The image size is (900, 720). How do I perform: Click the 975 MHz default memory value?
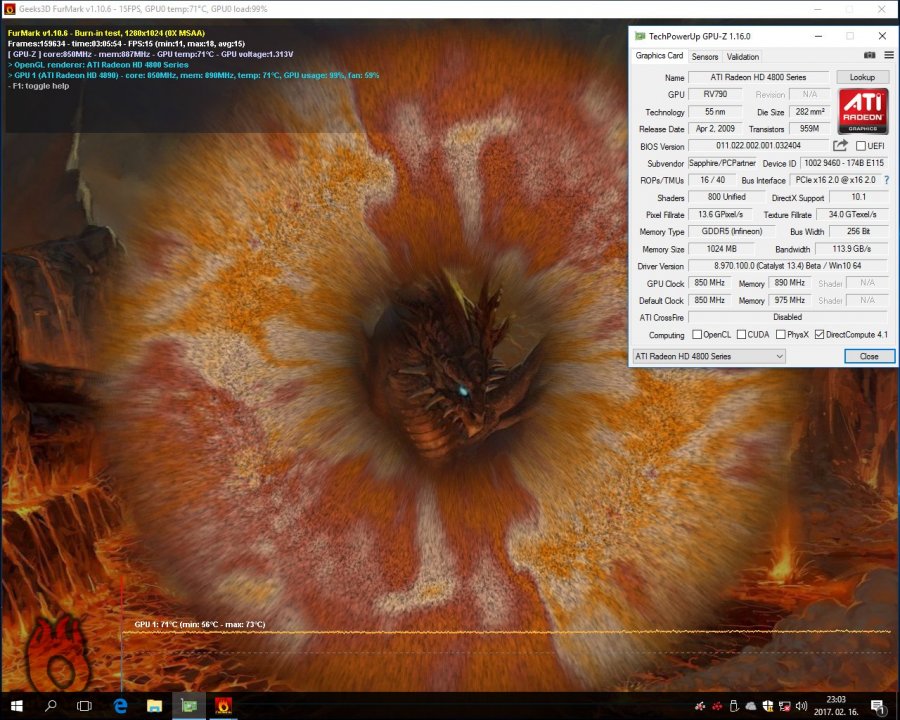click(789, 300)
